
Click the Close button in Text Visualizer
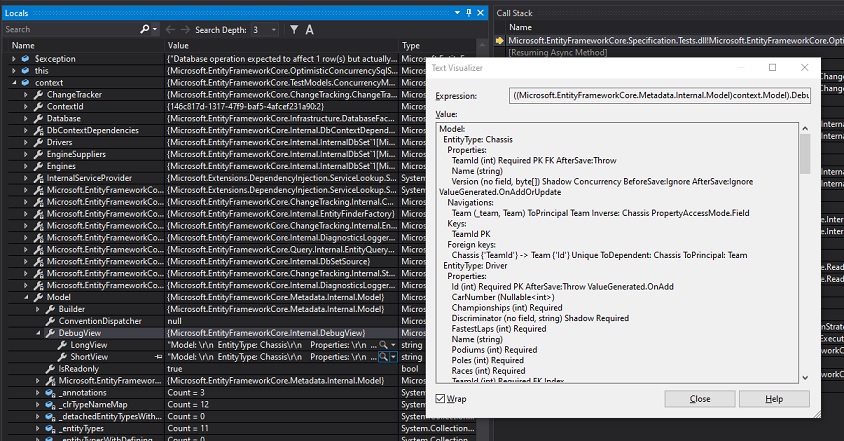click(700, 398)
